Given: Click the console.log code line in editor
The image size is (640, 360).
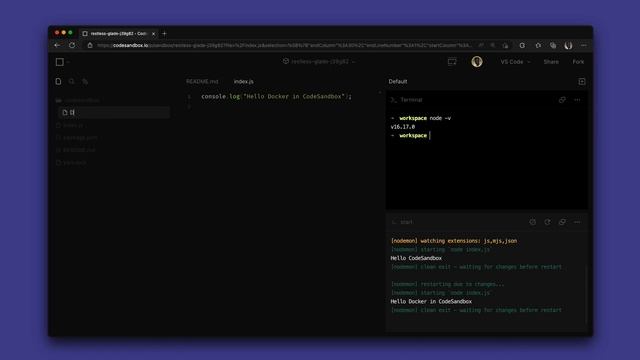Looking at the screenshot, I should coord(276,96).
